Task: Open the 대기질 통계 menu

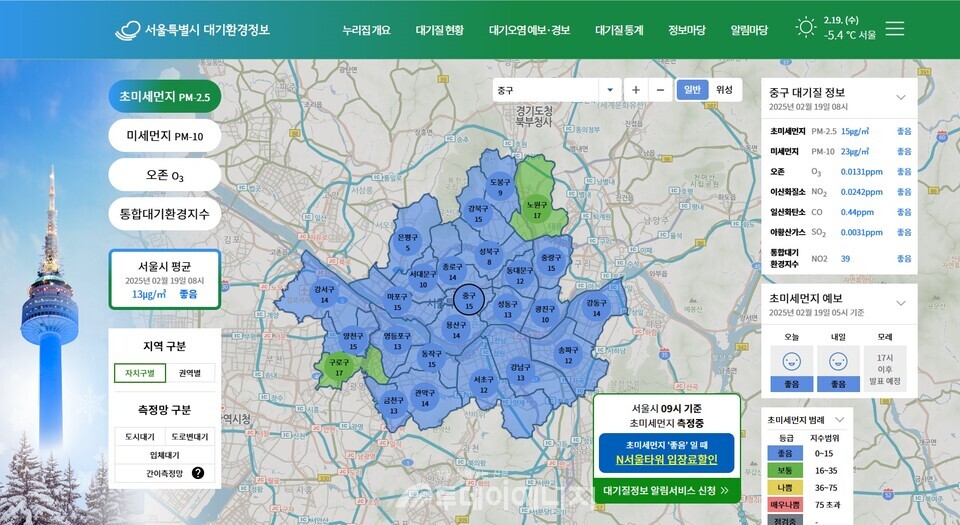Action: (619, 30)
